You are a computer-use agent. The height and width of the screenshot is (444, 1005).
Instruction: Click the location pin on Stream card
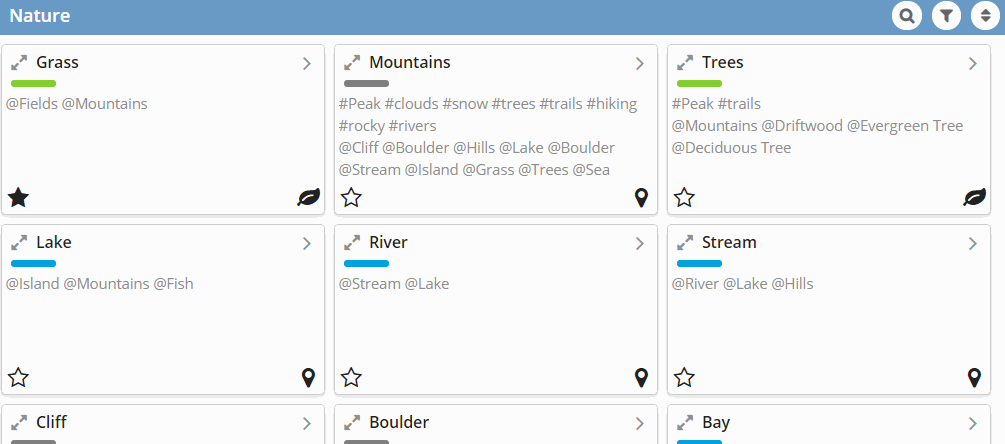click(x=974, y=378)
